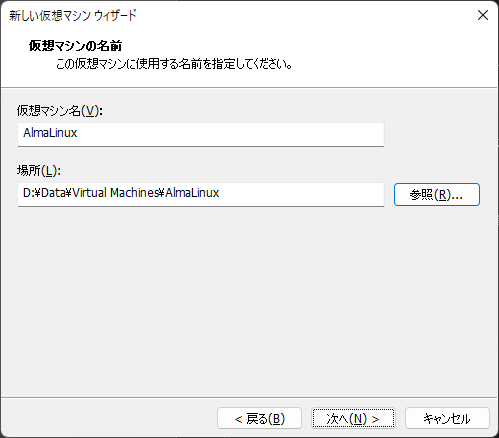Click the underlined N in the 次へ button
This screenshot has height=438, width=499.
coord(358,419)
